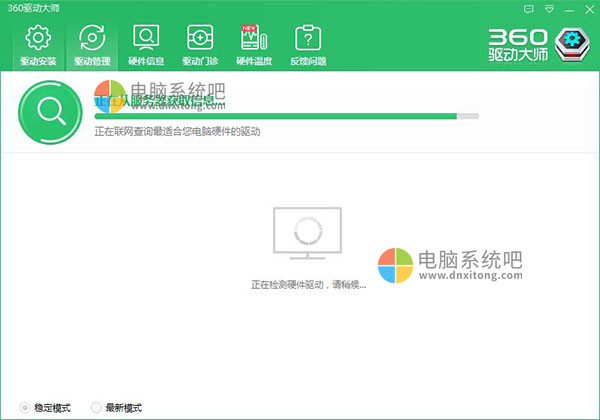Open 驱动门诊 first-aid icon
The width and height of the screenshot is (600, 420).
tap(200, 45)
